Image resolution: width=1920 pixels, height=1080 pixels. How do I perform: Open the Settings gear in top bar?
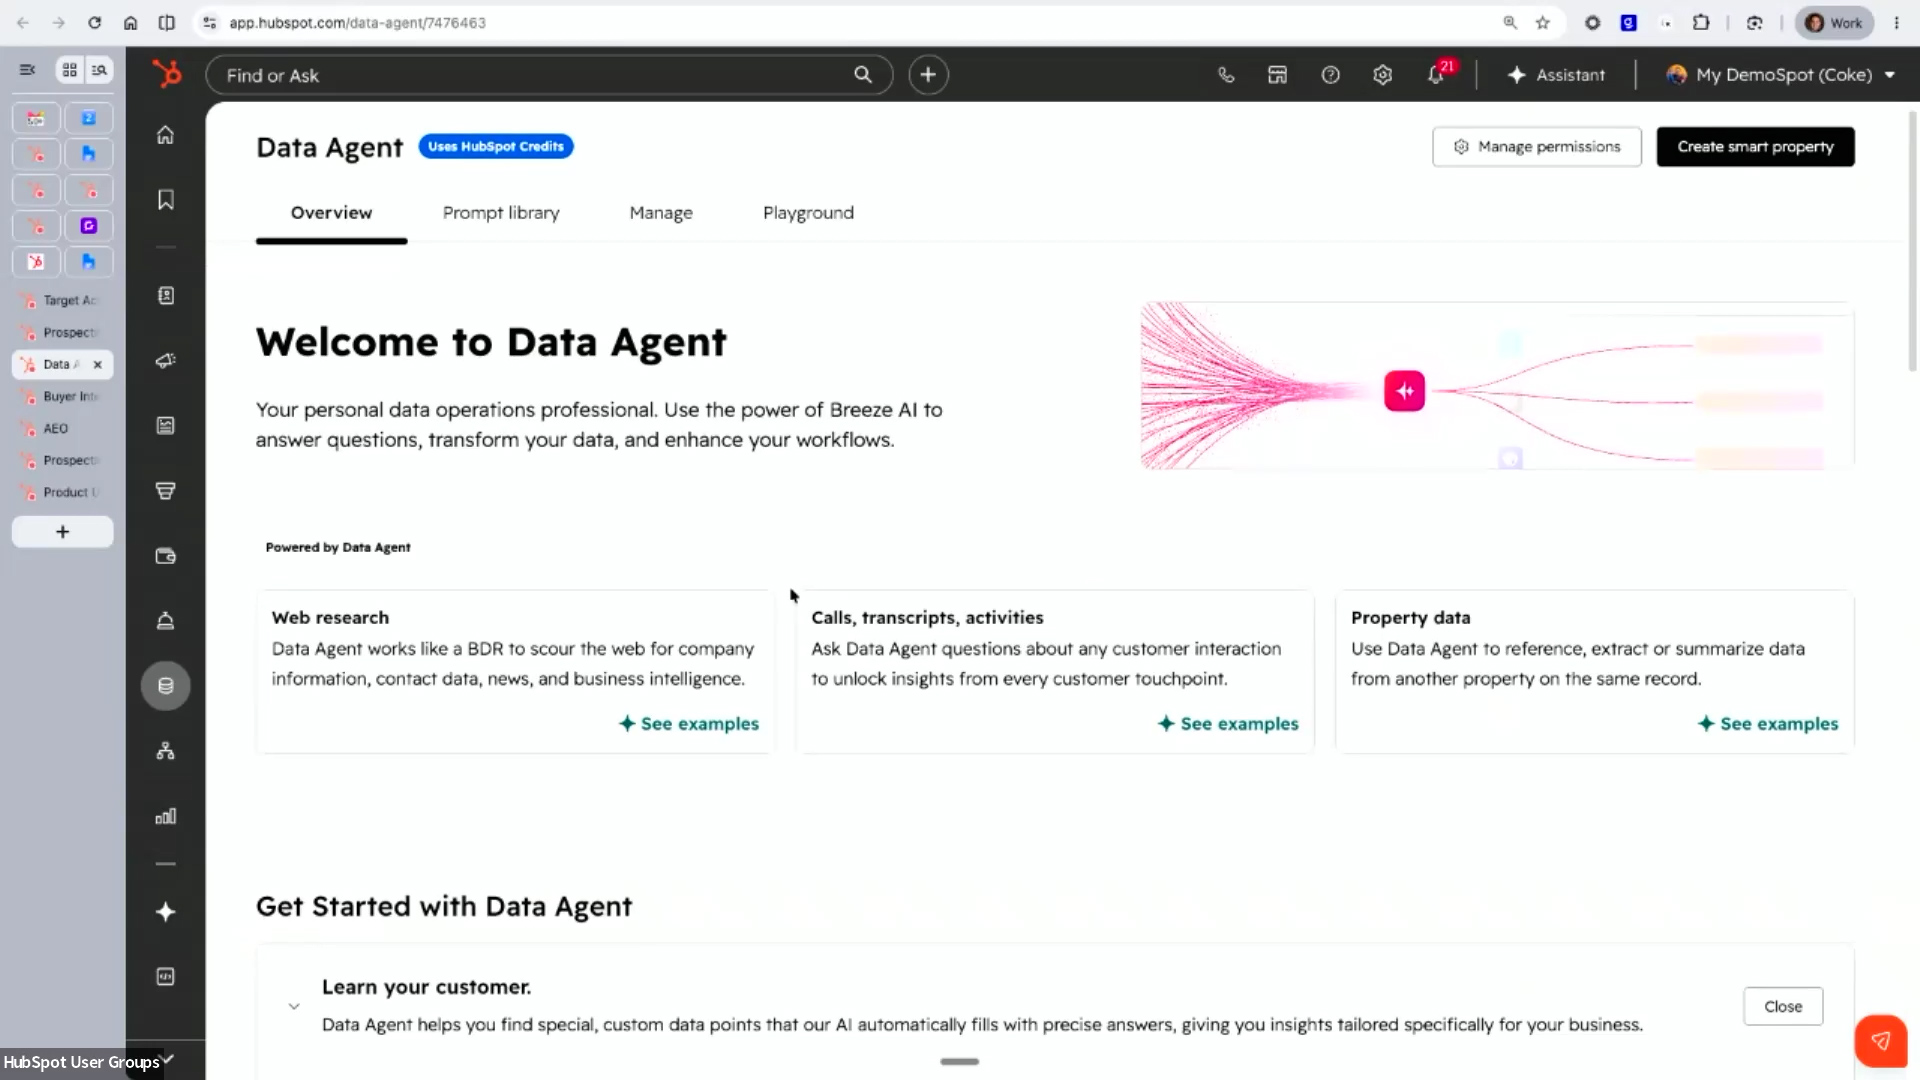tap(1383, 75)
